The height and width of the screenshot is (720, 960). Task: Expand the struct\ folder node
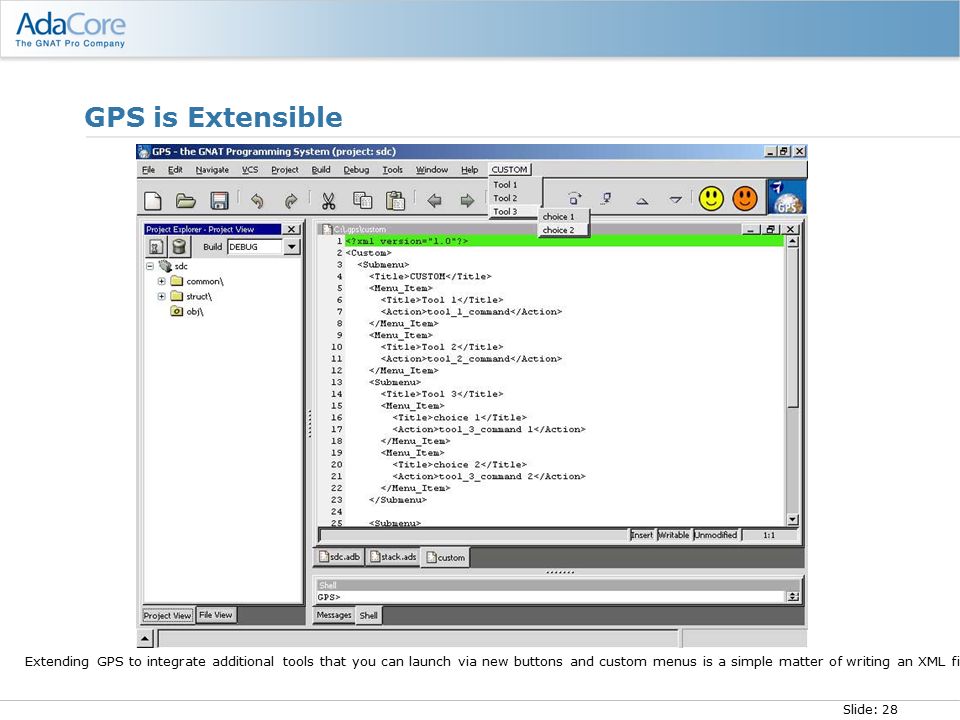pyautogui.click(x=162, y=296)
